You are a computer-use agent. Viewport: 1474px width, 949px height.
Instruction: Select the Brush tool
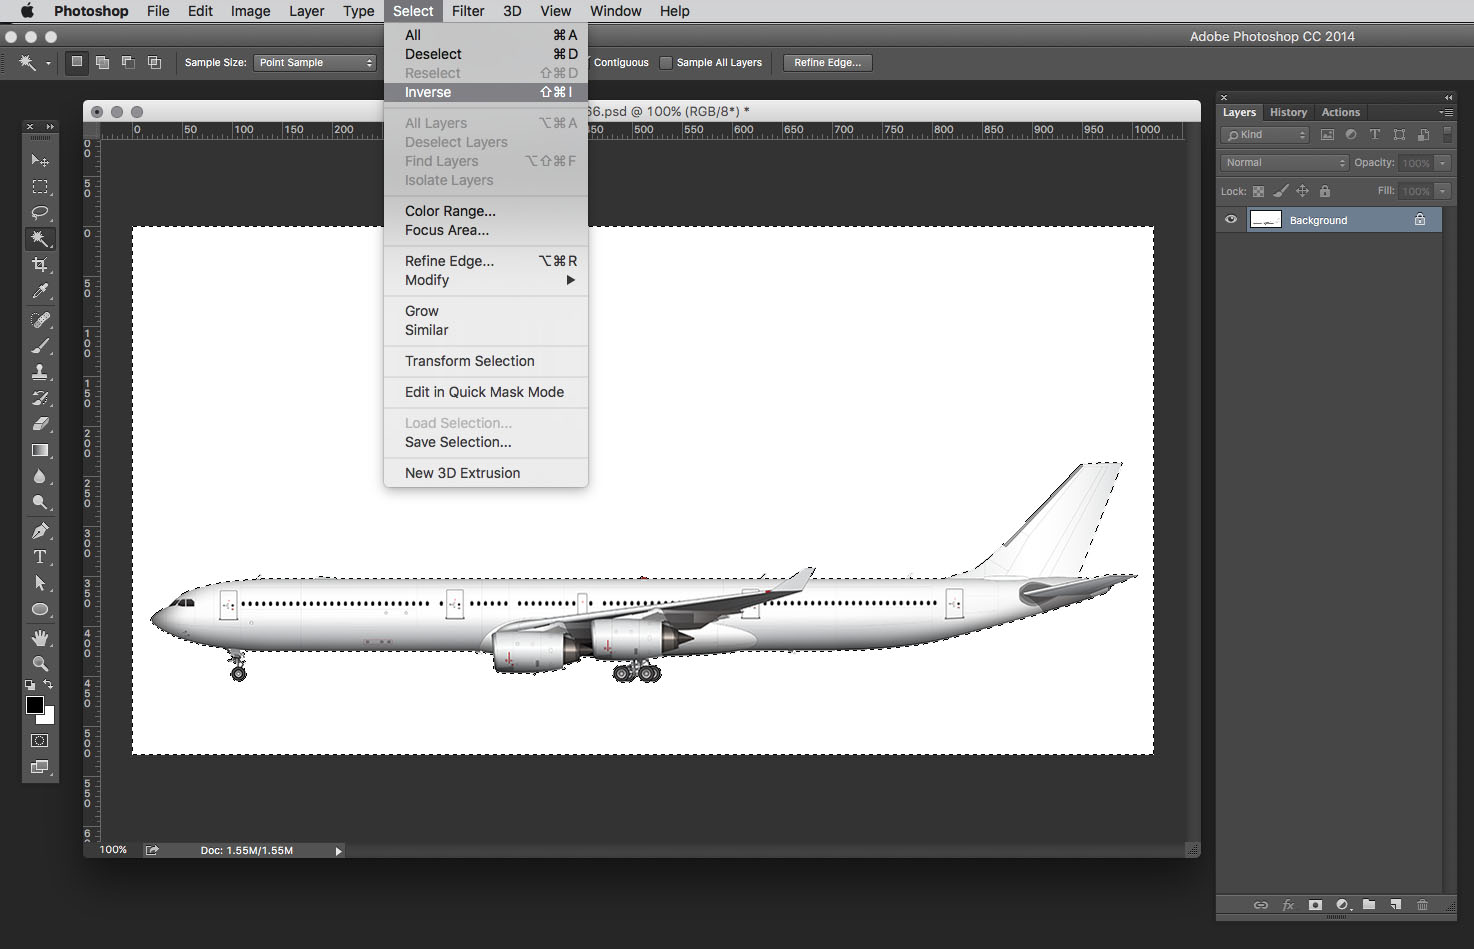pos(40,346)
